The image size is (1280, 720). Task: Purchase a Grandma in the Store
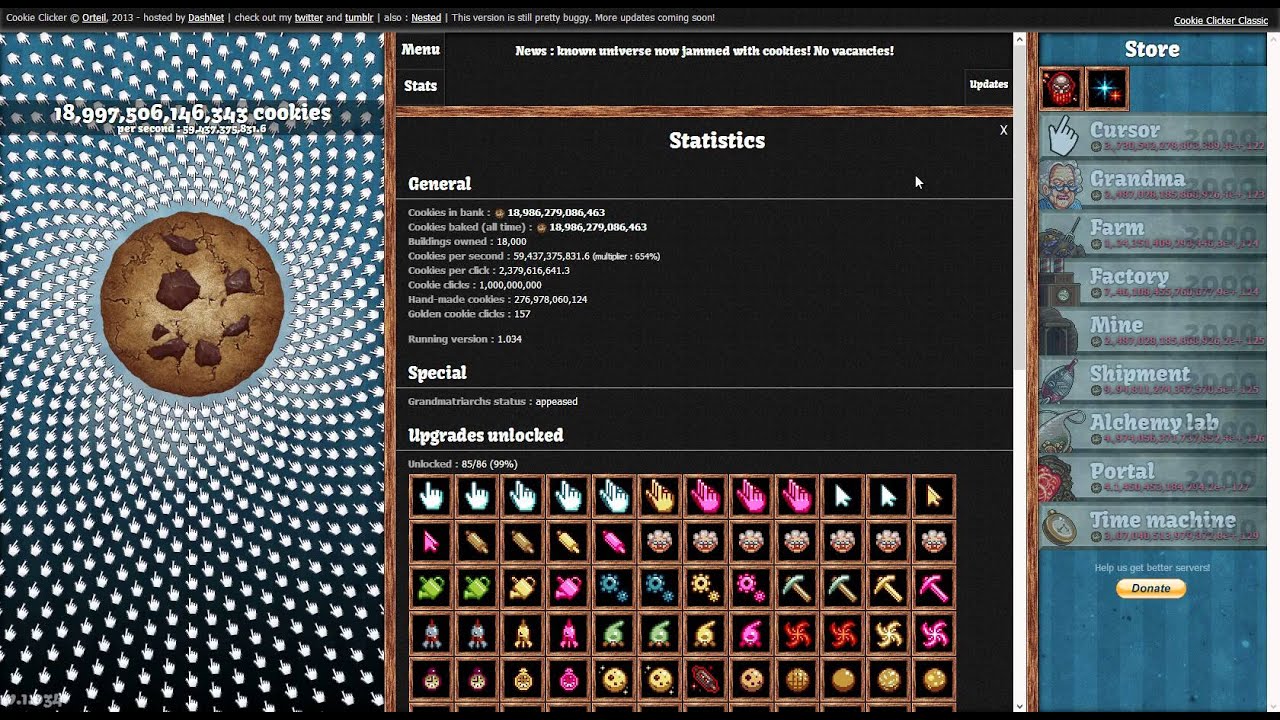tap(1152, 186)
